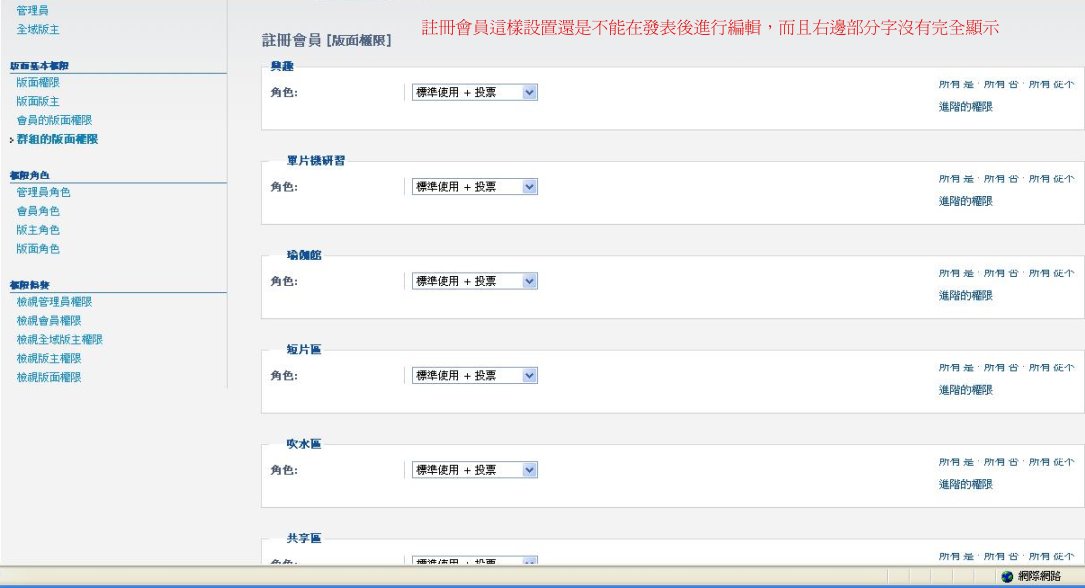Select 所有 從不 for the 吹水區 forum
Image resolution: width=1085 pixels, height=588 pixels.
[x=1051, y=462]
